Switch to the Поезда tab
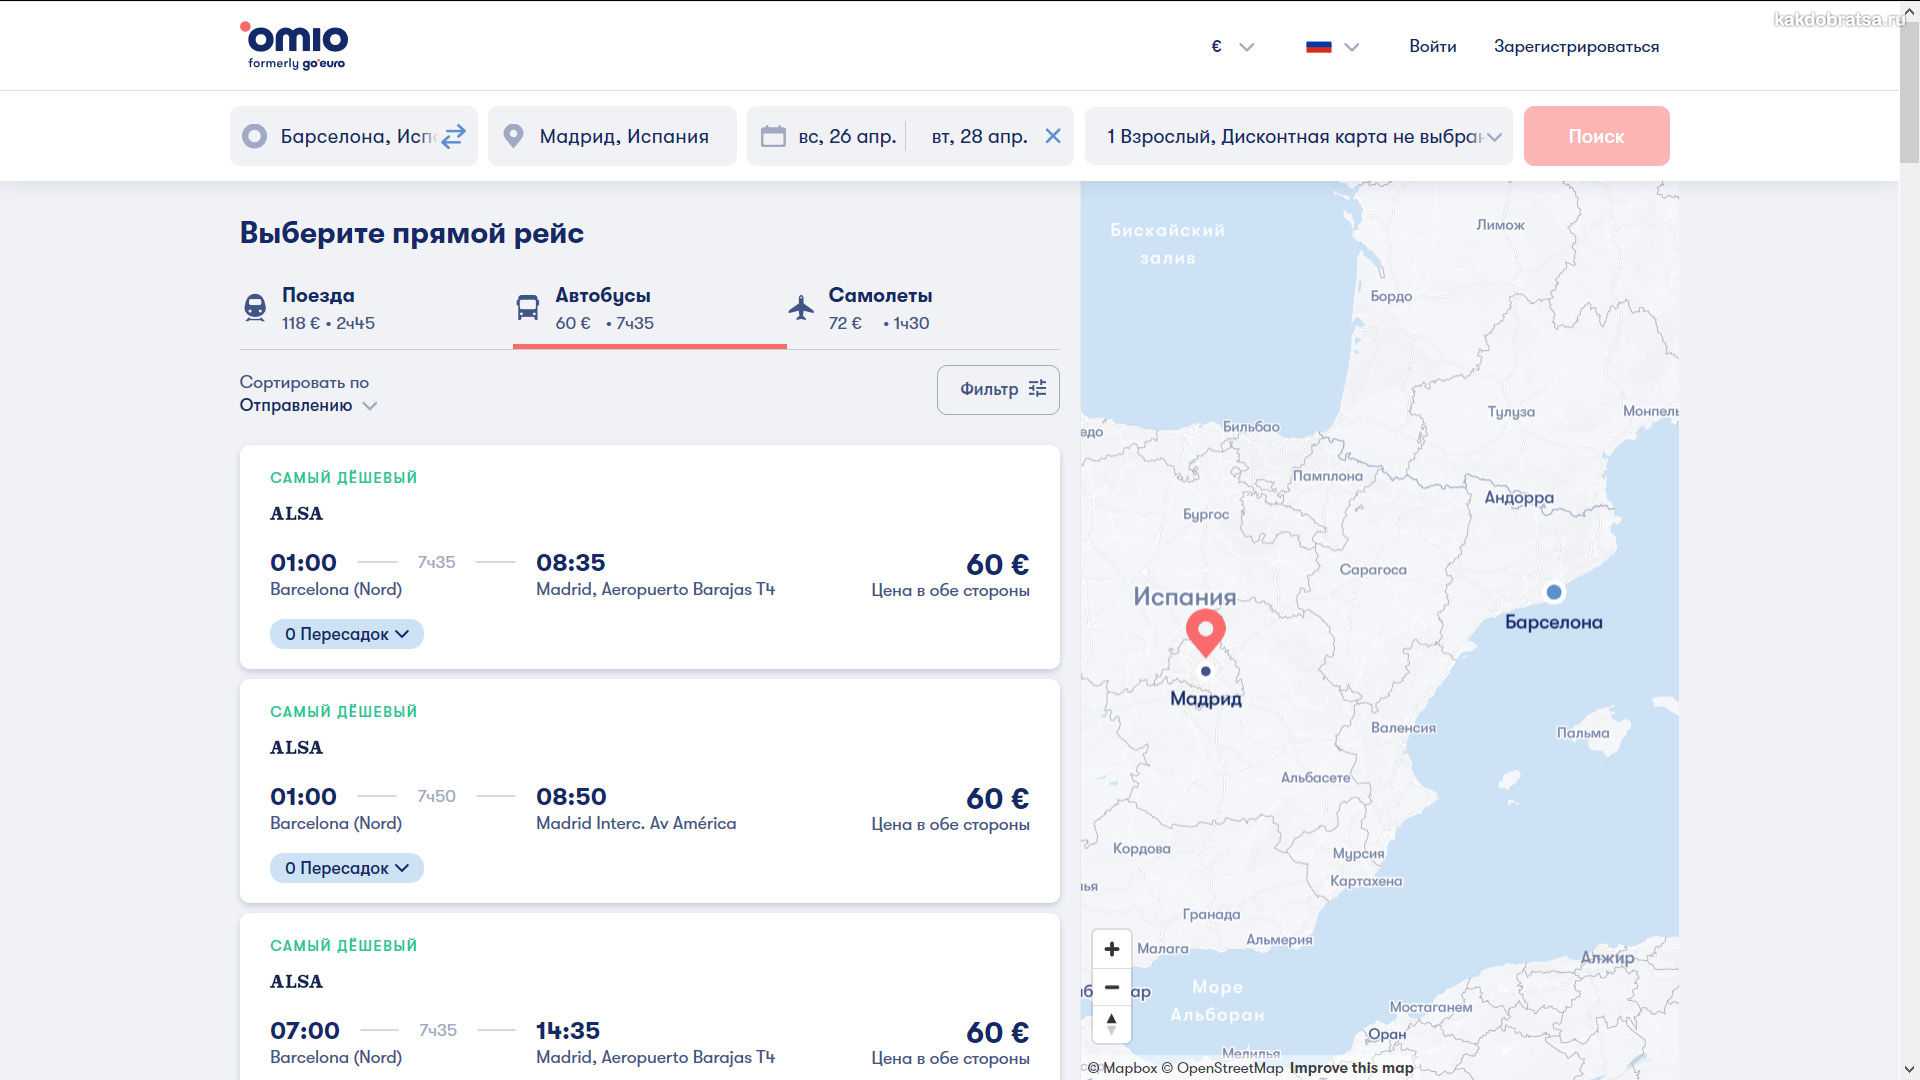The image size is (1920, 1080). coord(376,309)
